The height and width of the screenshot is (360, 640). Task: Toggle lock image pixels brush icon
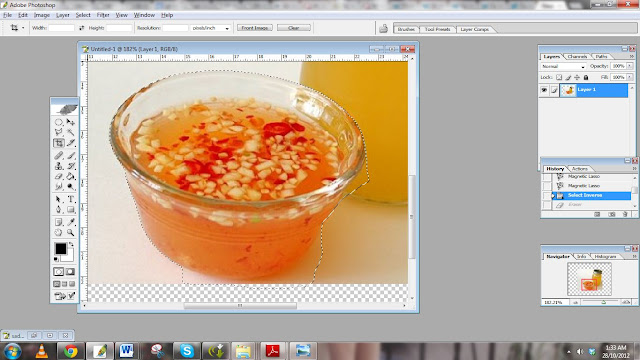pos(568,77)
